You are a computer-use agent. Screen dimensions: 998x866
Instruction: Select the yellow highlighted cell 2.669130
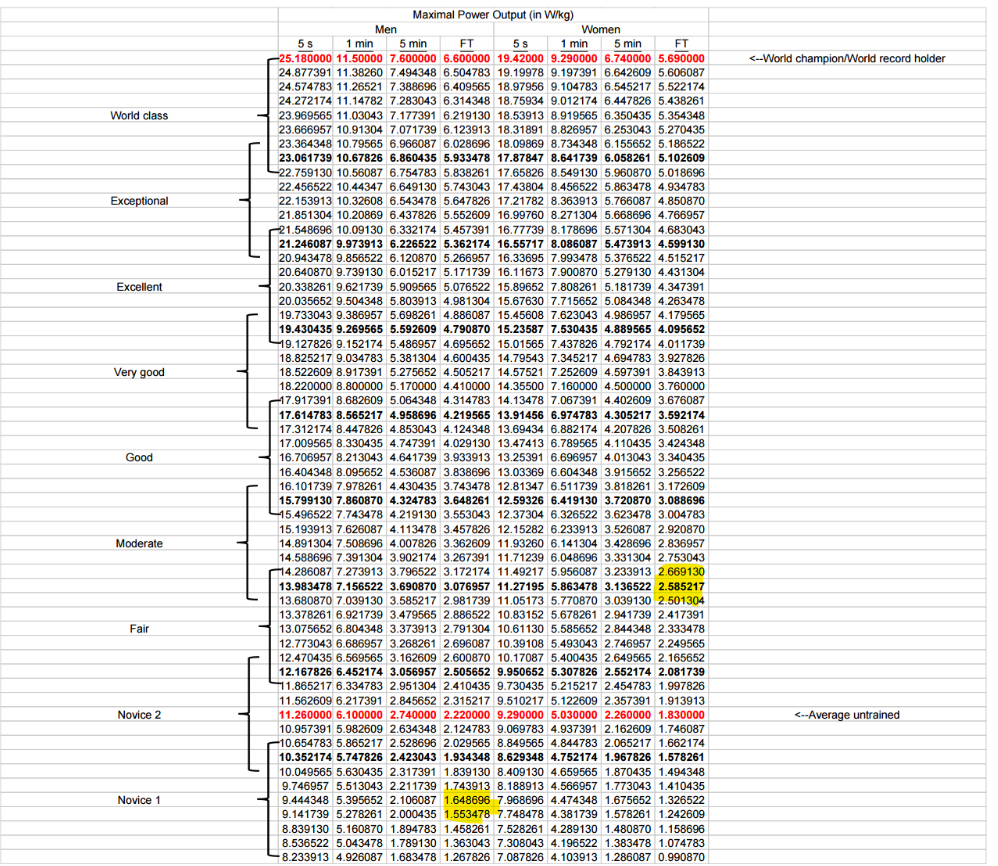[682, 570]
